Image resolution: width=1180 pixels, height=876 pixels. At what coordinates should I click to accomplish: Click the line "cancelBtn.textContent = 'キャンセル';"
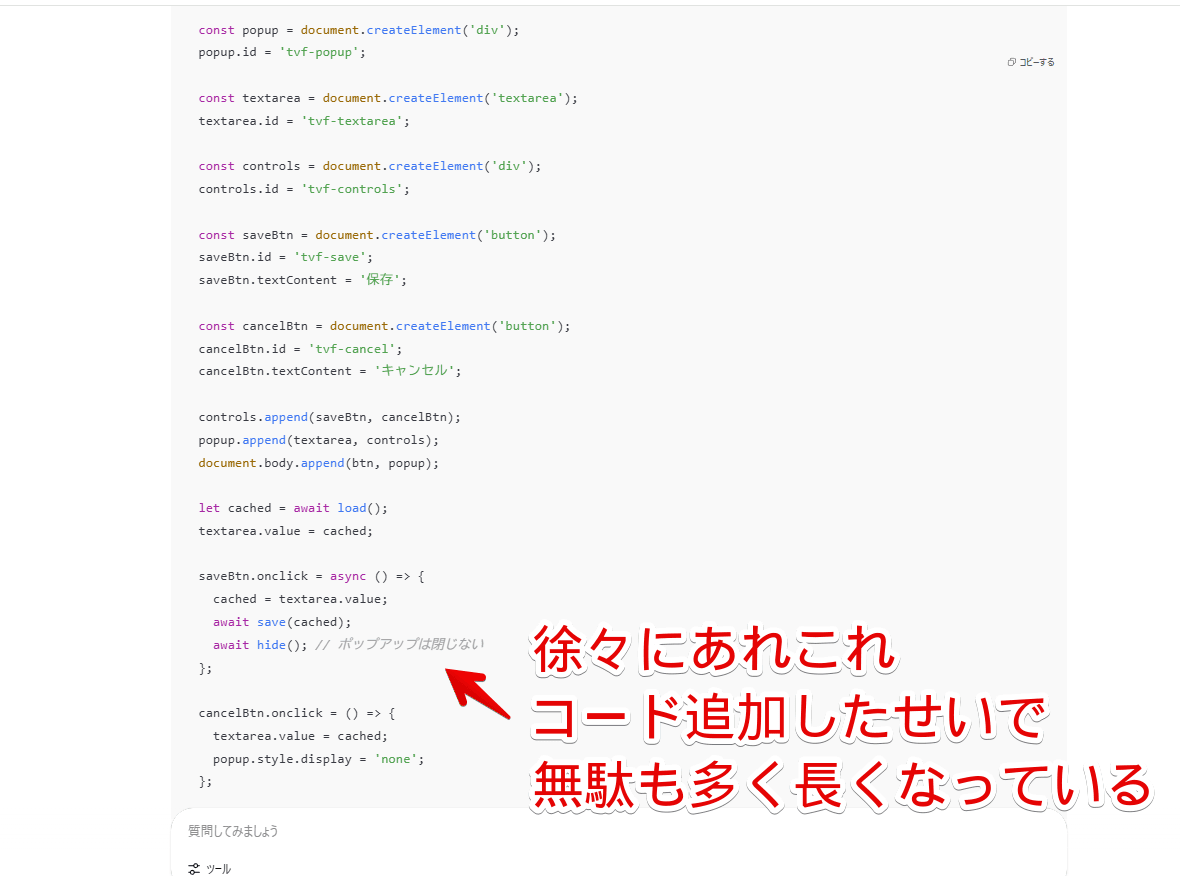330,371
